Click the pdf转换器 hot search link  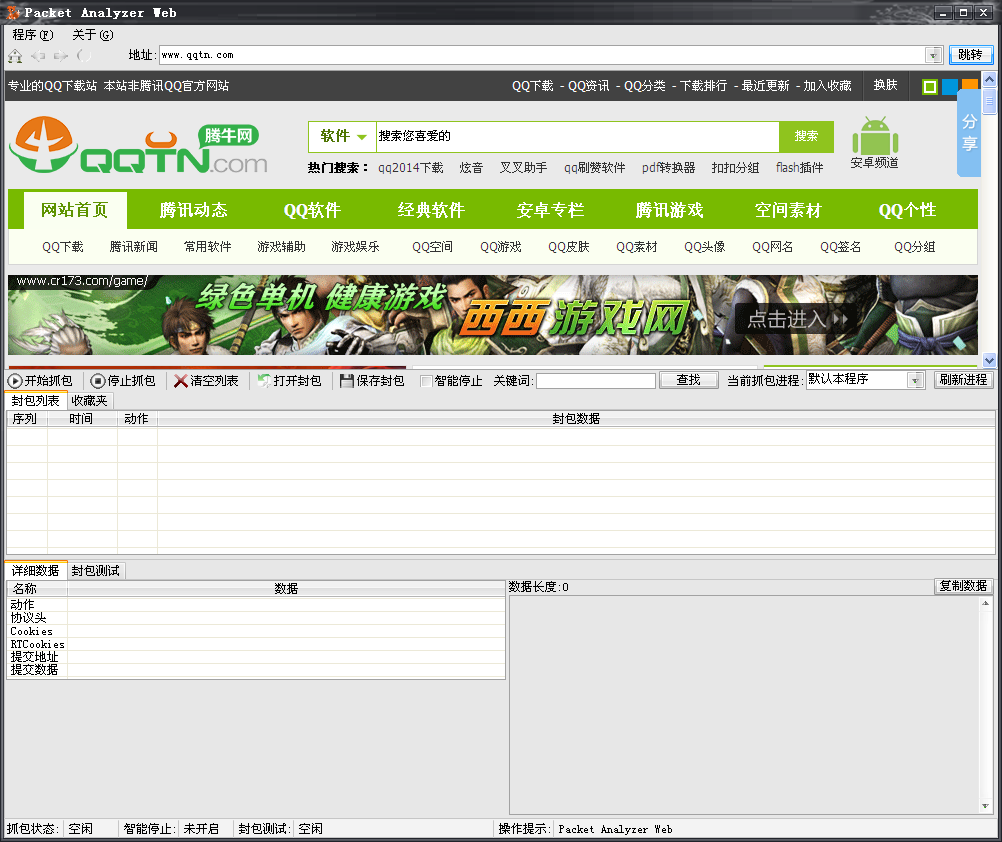668,167
